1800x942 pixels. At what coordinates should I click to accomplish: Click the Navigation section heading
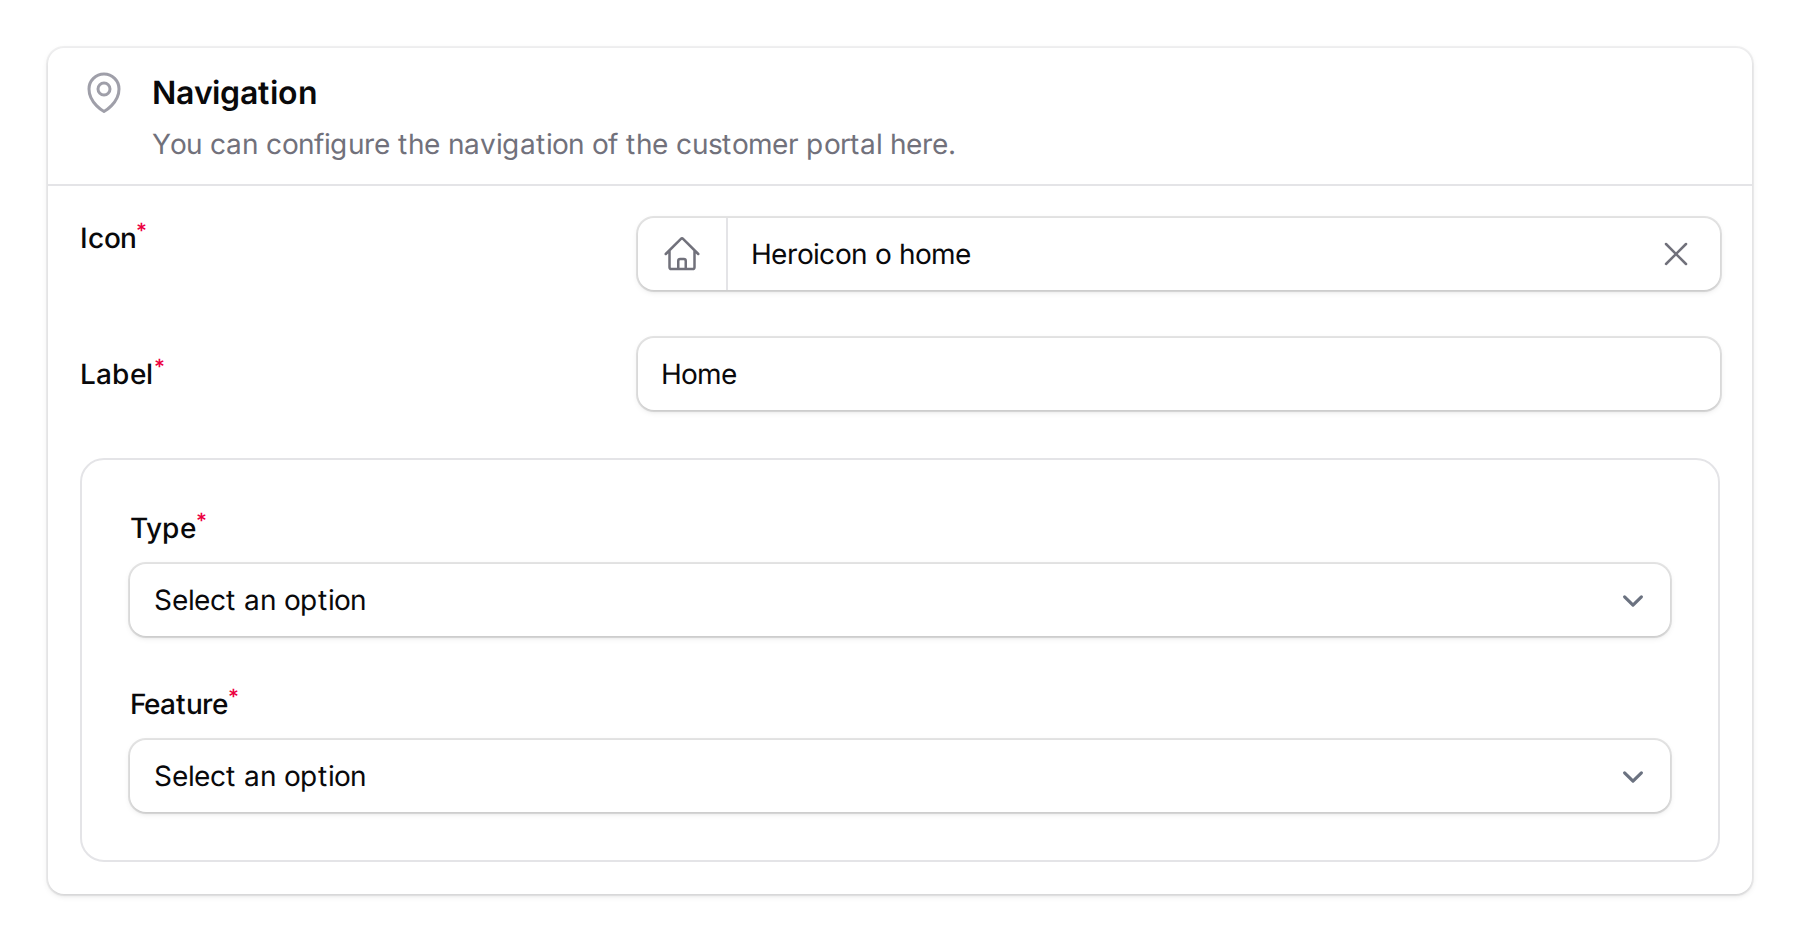coord(234,92)
